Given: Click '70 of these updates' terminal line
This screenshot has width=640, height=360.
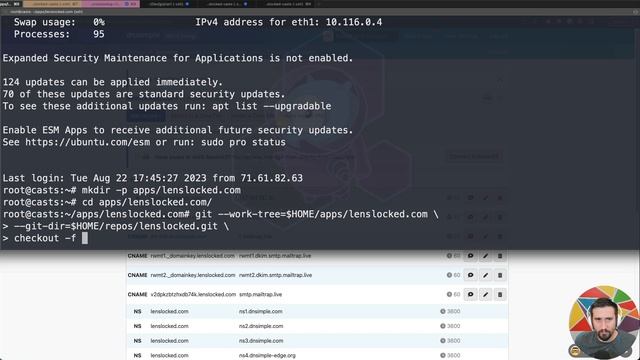Looking at the screenshot, I should [144, 94].
